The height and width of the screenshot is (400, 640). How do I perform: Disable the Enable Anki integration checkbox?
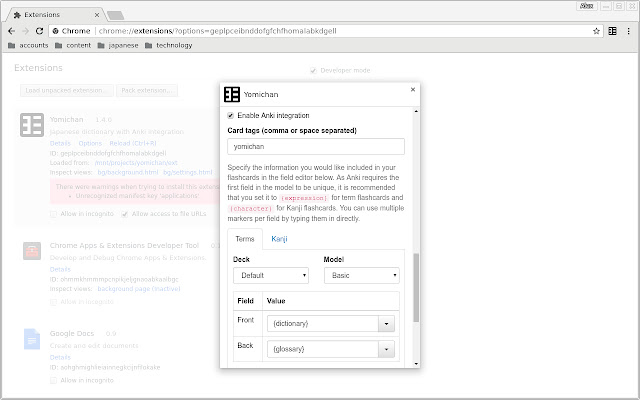232,116
